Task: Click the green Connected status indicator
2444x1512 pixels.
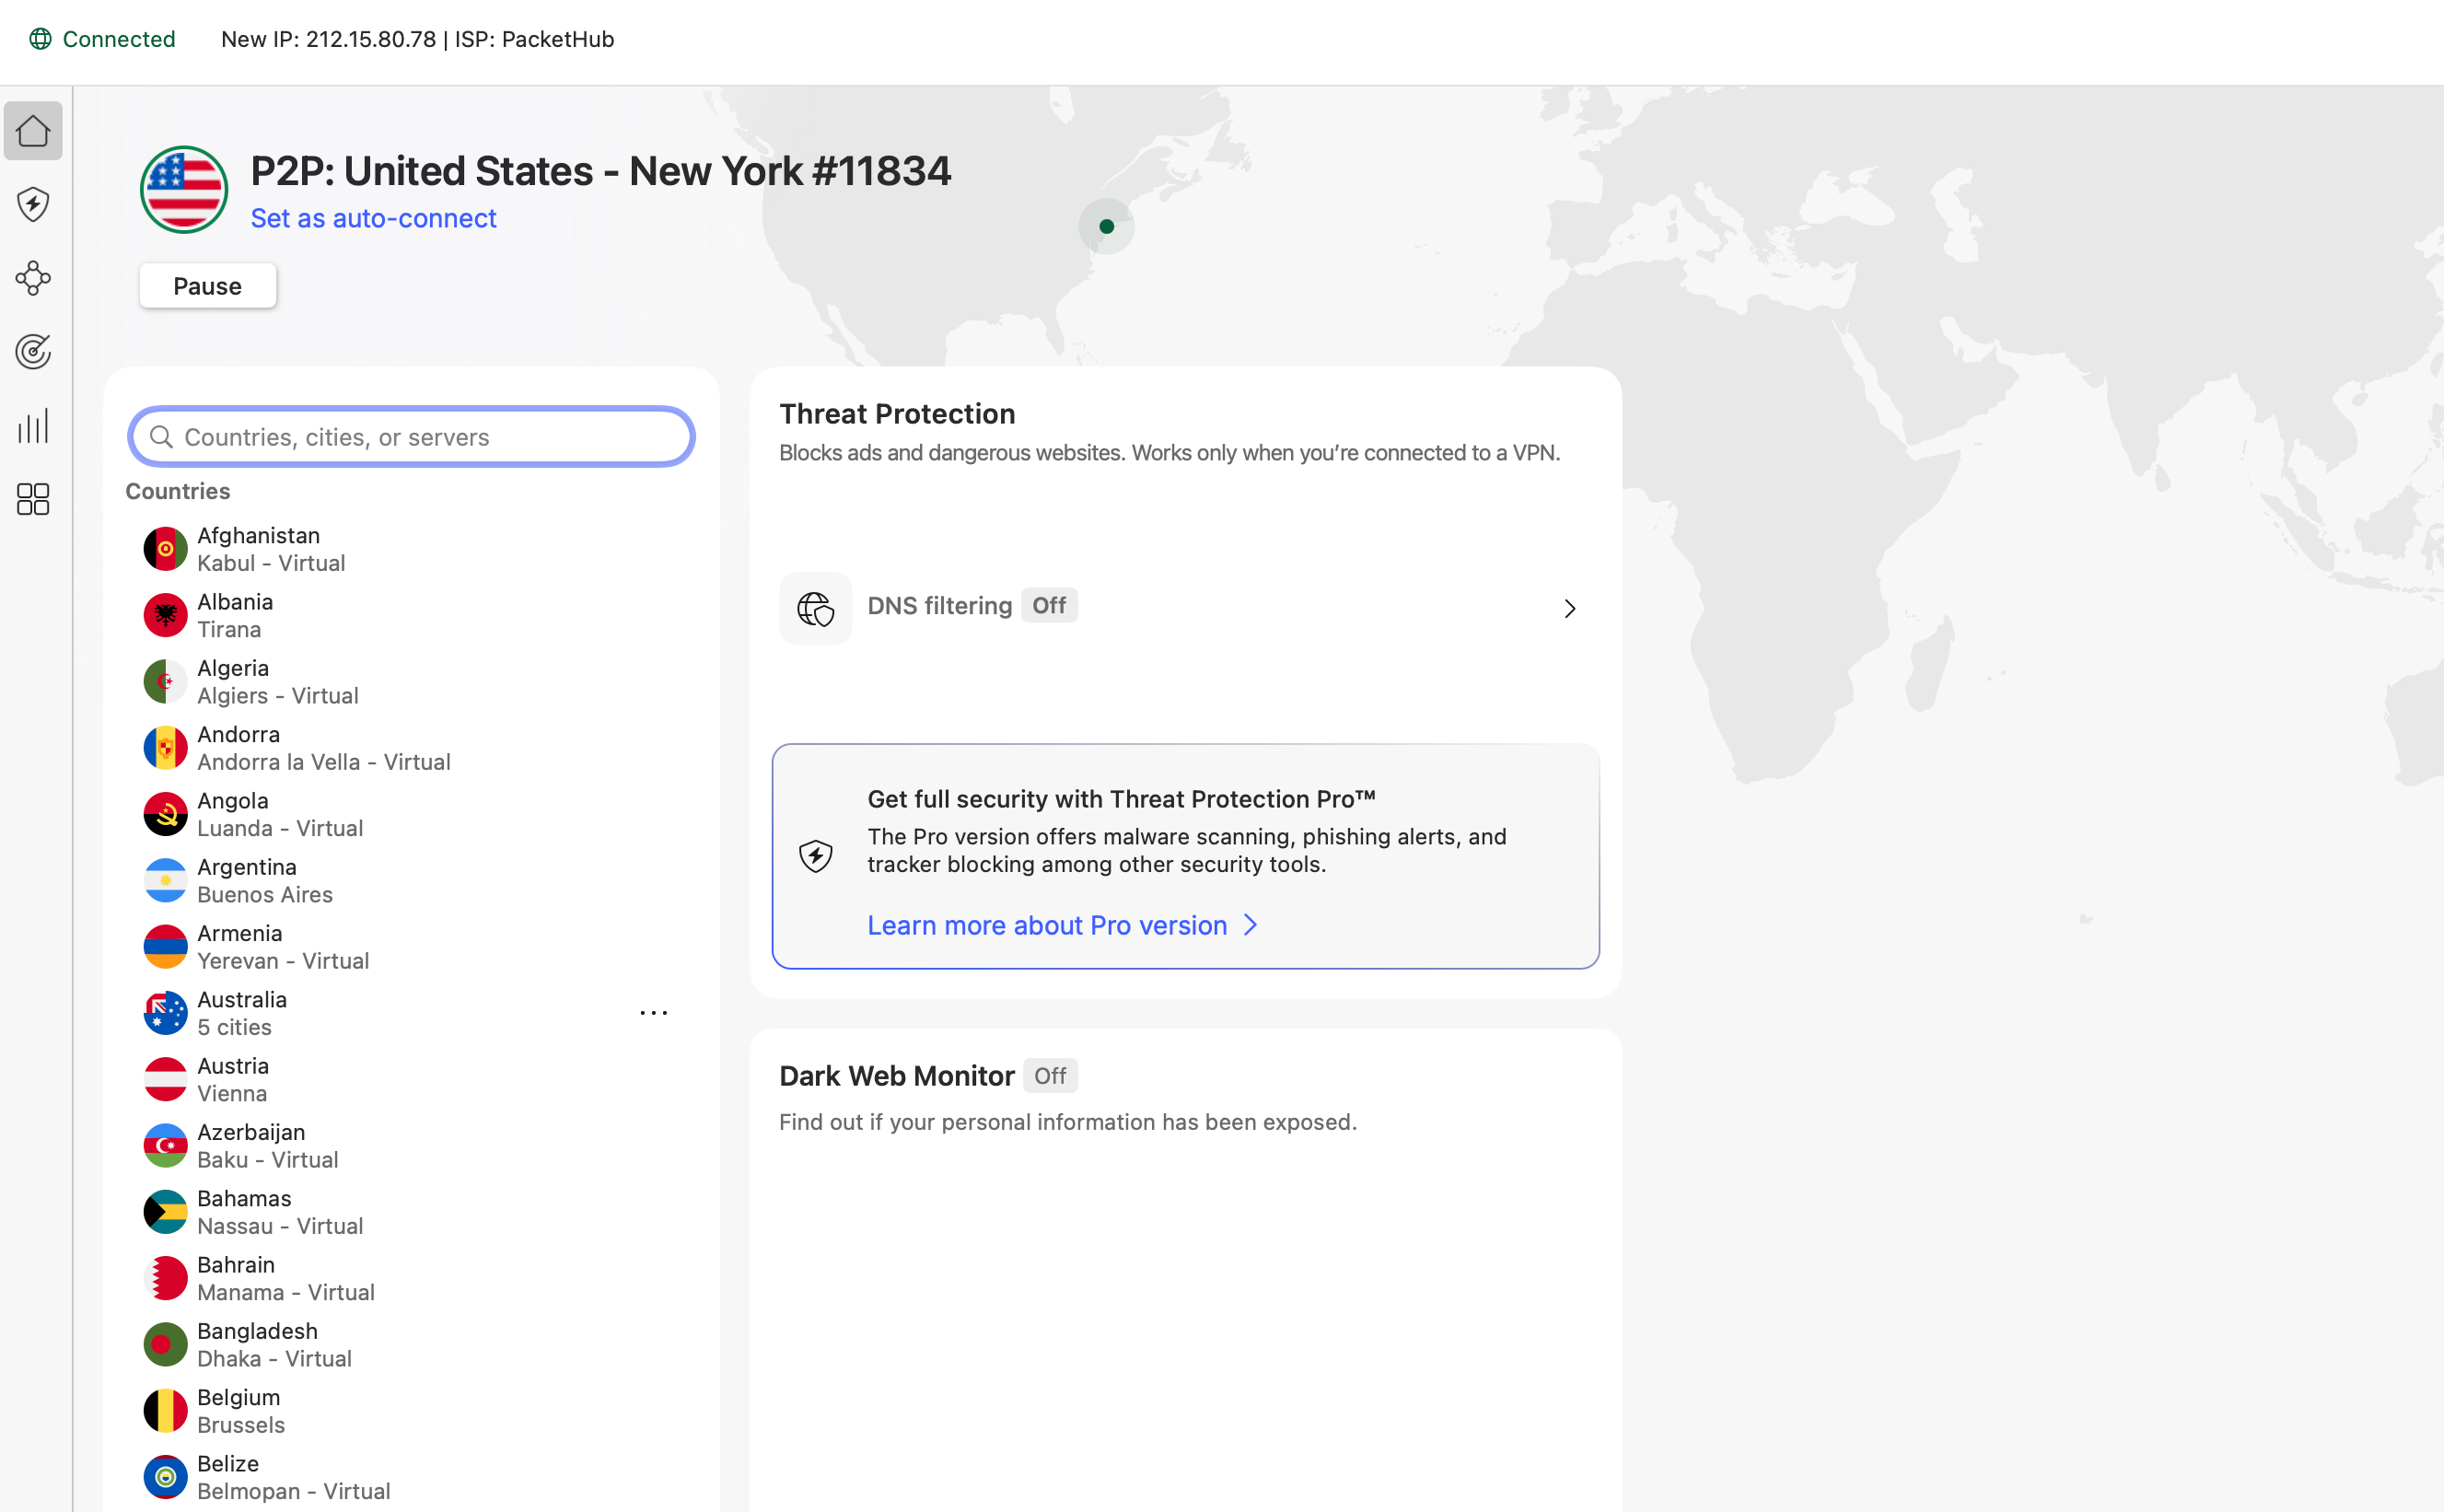Action: [102, 39]
